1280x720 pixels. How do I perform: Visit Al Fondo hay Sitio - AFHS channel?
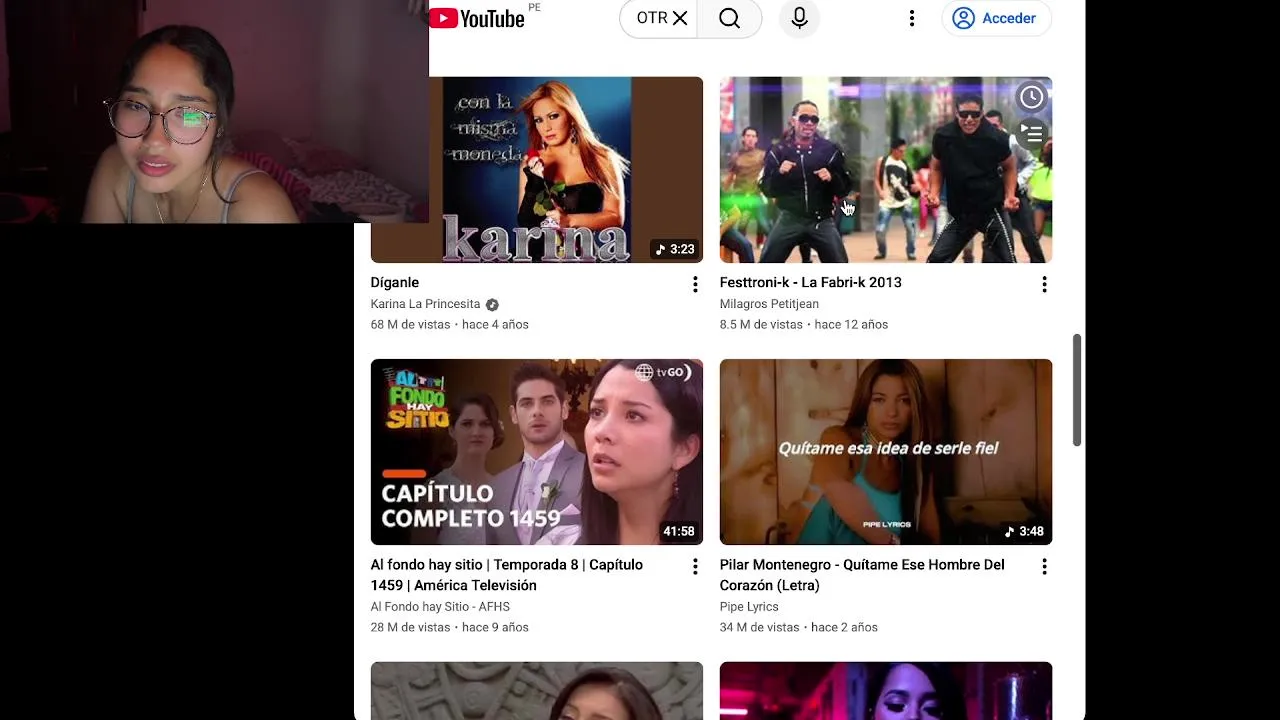pyautogui.click(x=440, y=607)
